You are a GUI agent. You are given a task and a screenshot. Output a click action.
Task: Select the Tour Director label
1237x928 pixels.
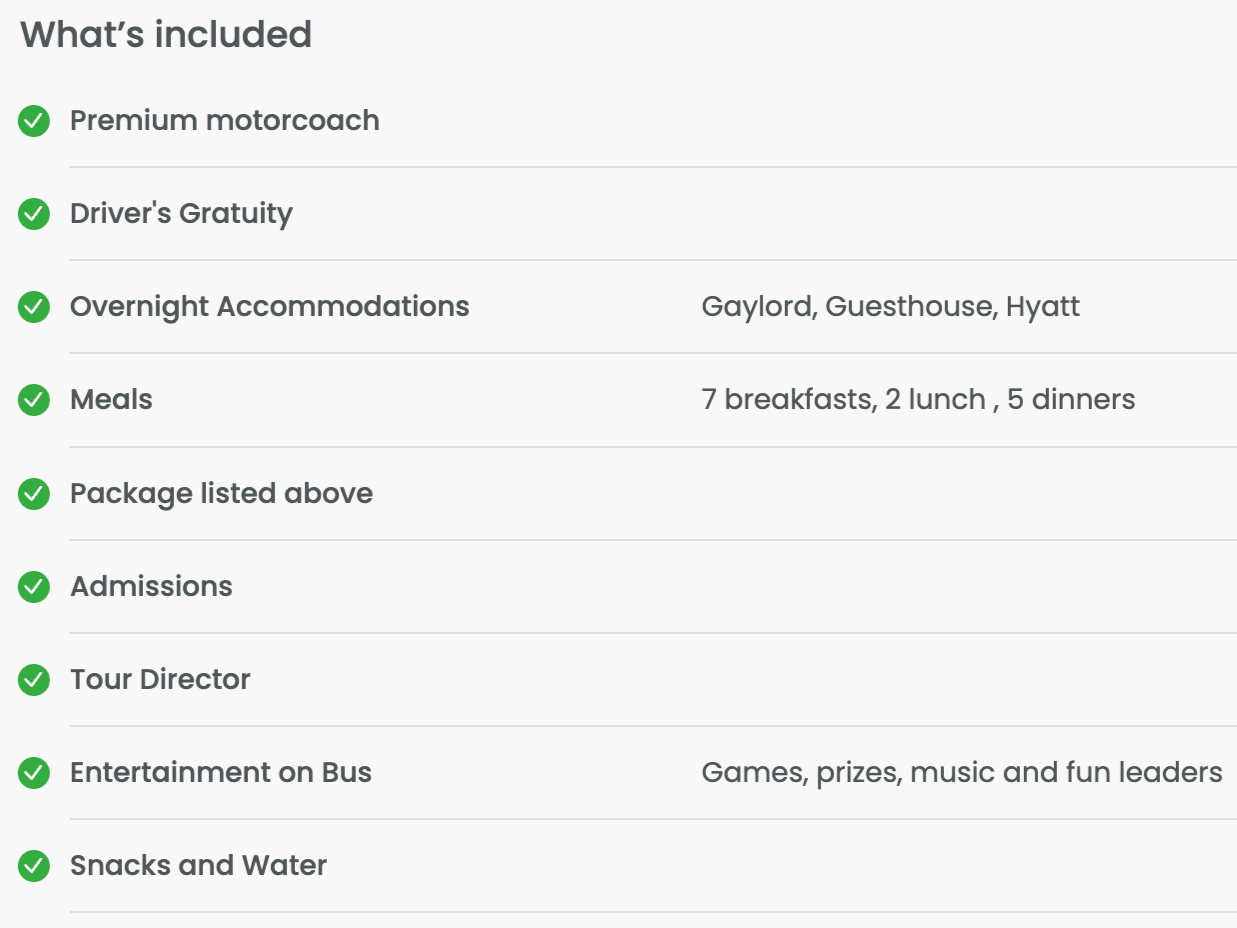[x=160, y=680]
